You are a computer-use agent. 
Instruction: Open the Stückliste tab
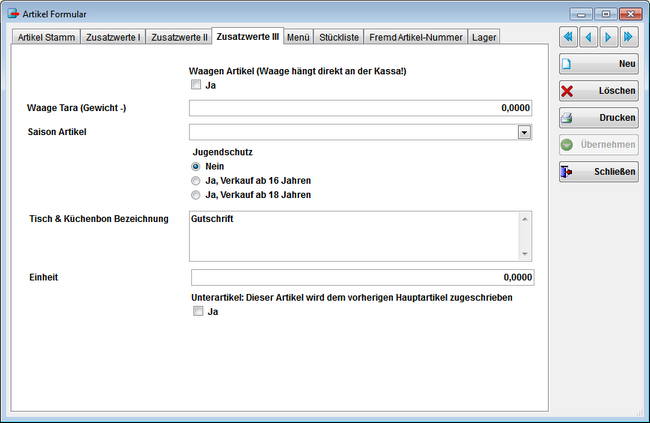pyautogui.click(x=339, y=37)
